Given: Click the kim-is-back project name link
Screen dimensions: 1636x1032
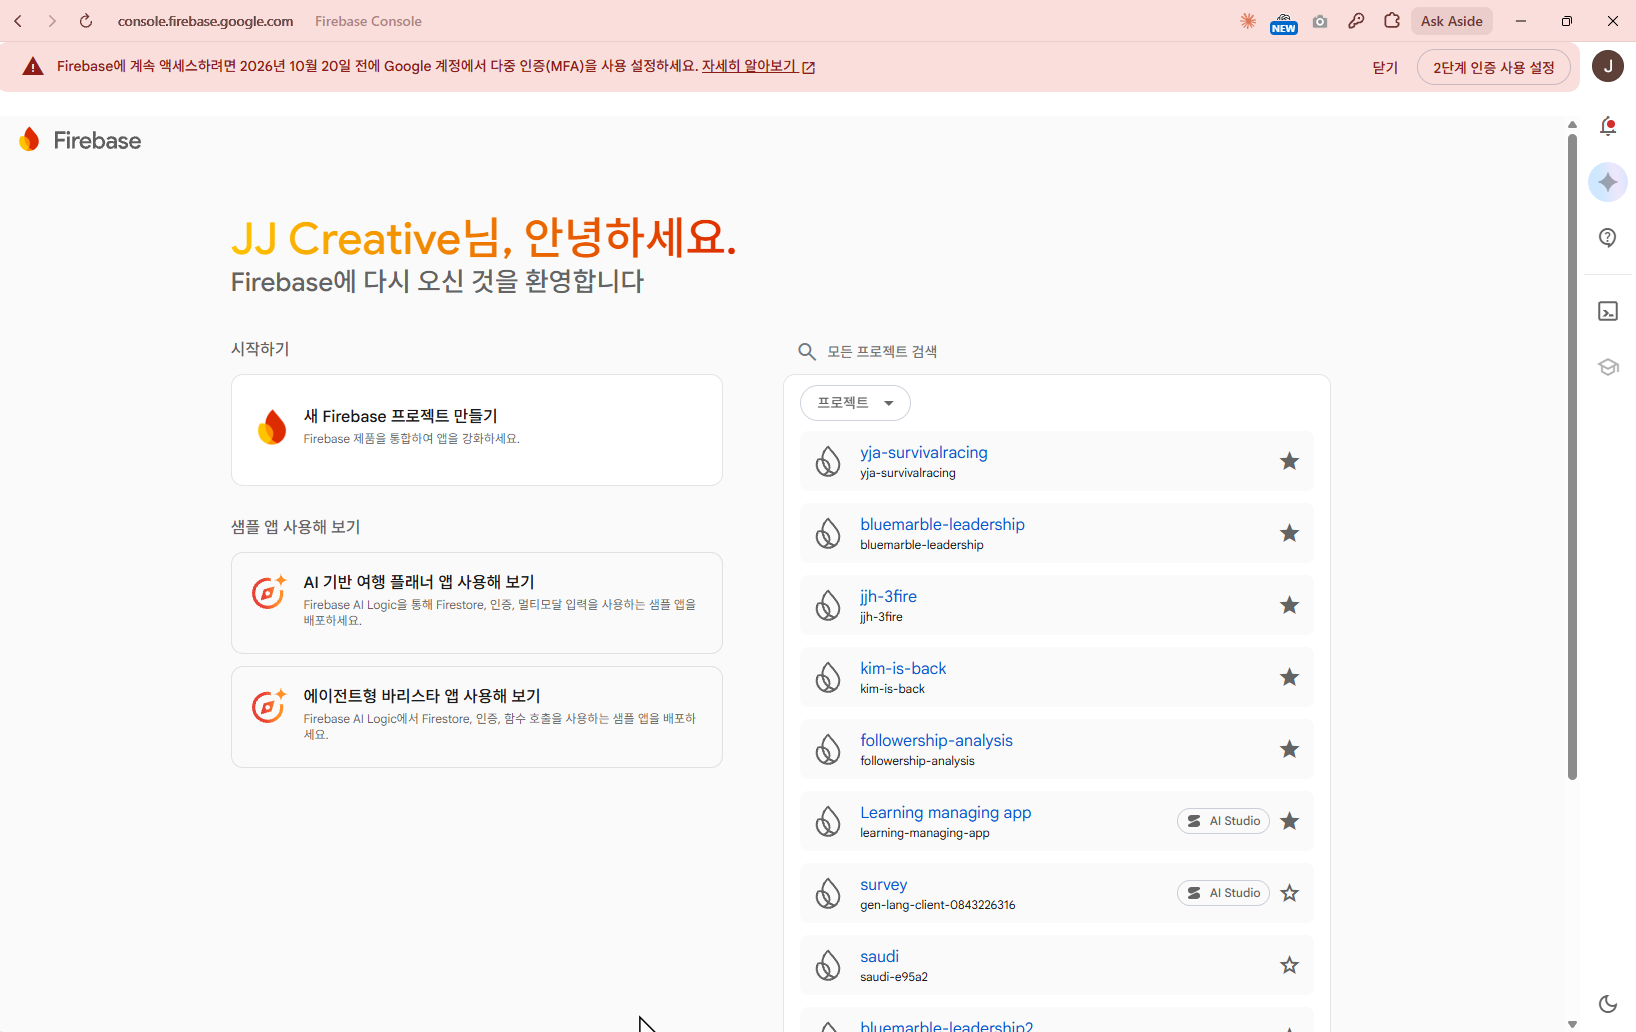Looking at the screenshot, I should tap(903, 668).
